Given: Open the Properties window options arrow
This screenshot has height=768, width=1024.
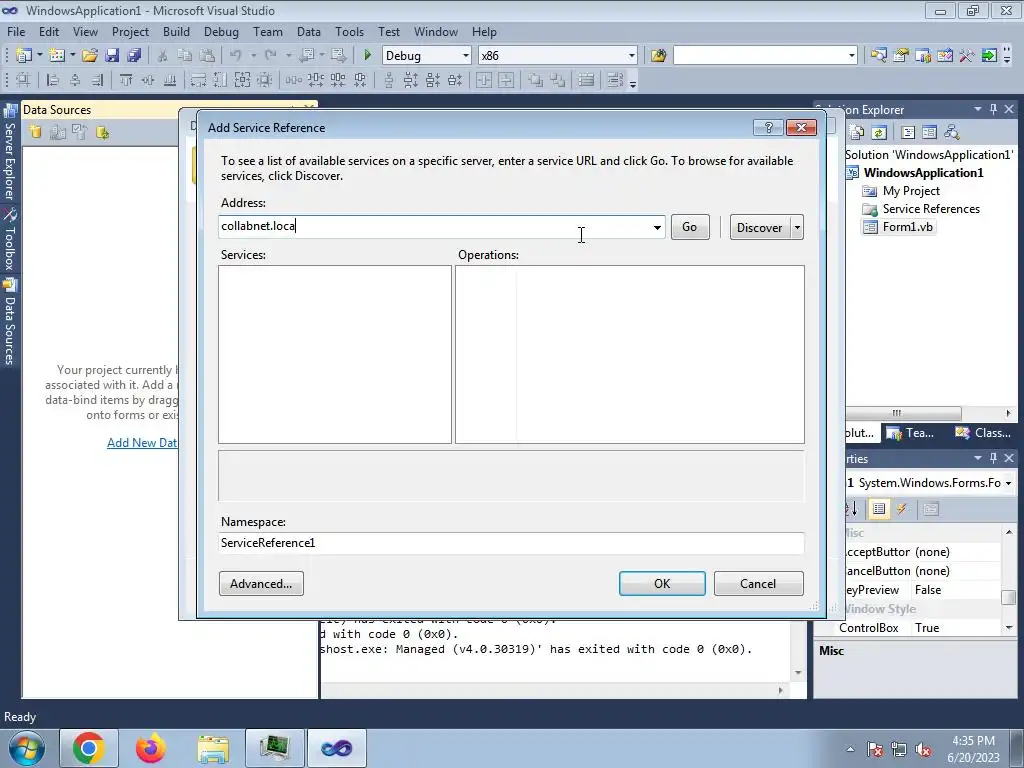Looking at the screenshot, I should coord(978,458).
